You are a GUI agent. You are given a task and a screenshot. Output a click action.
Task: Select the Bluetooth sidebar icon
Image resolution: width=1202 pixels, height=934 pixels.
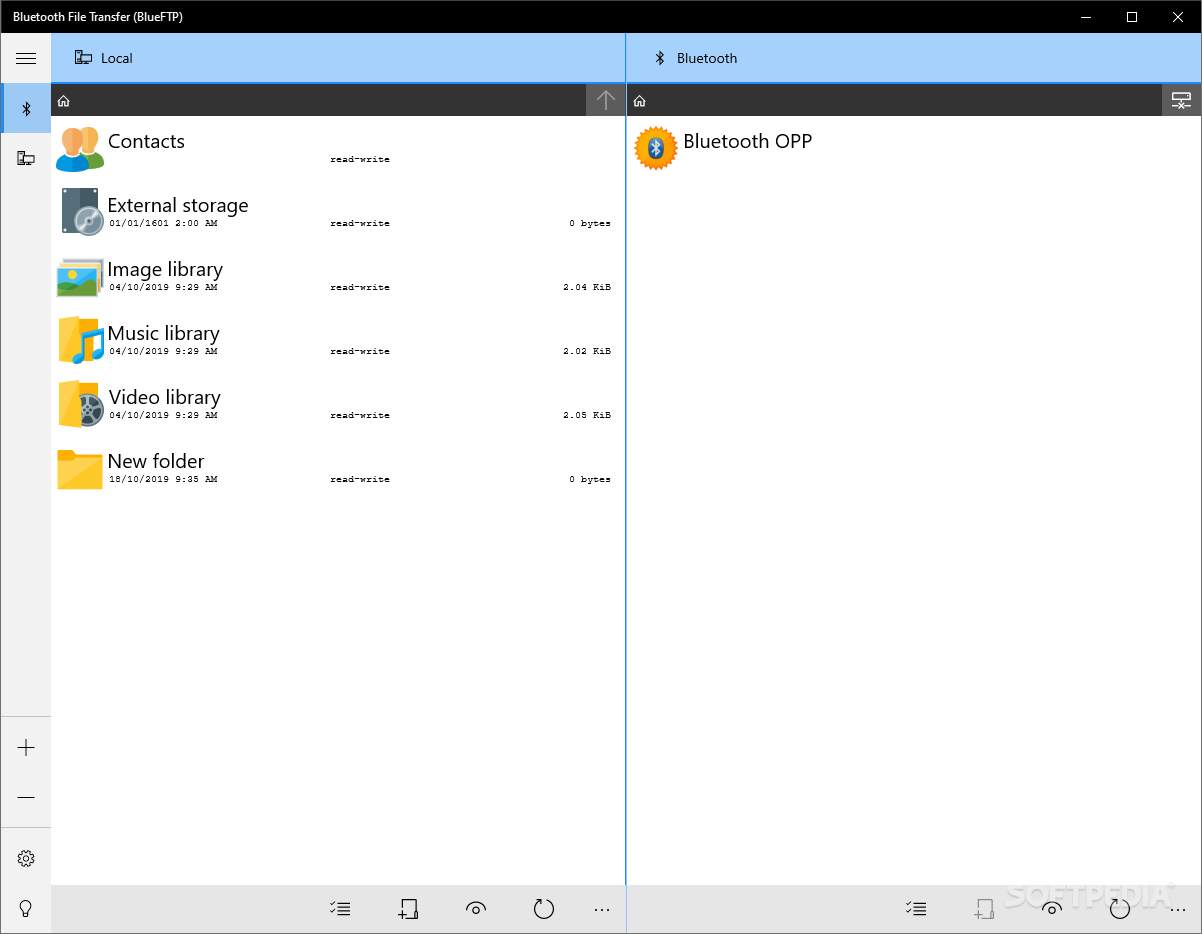click(x=27, y=109)
